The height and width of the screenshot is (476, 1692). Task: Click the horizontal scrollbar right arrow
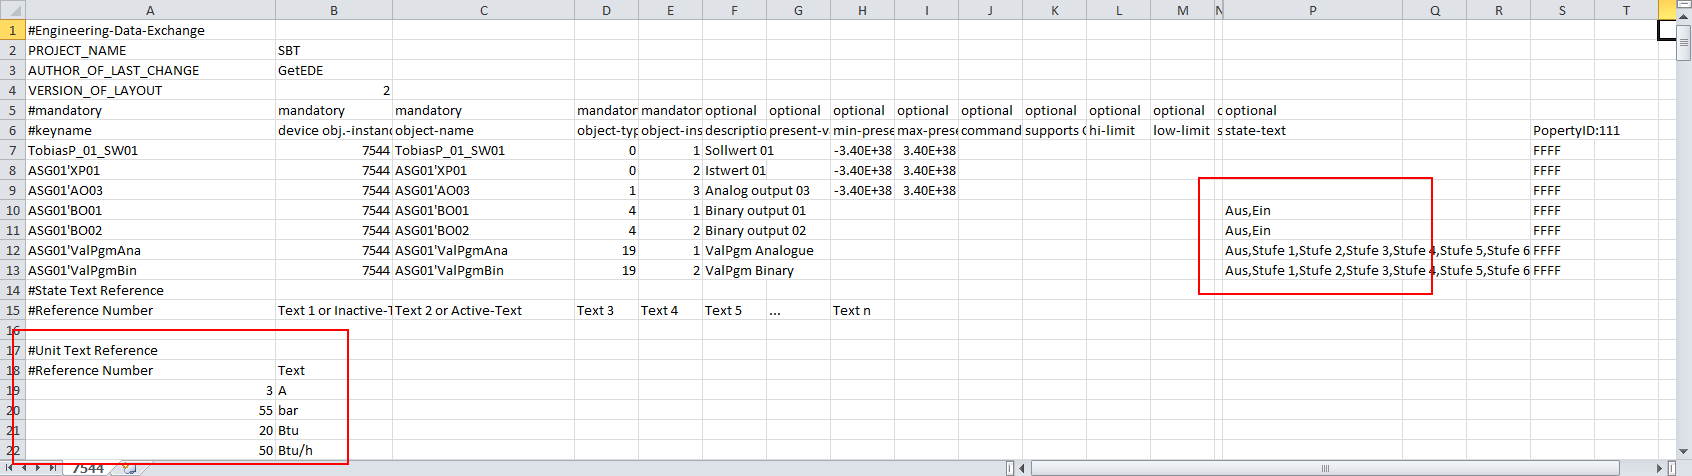click(x=1660, y=468)
